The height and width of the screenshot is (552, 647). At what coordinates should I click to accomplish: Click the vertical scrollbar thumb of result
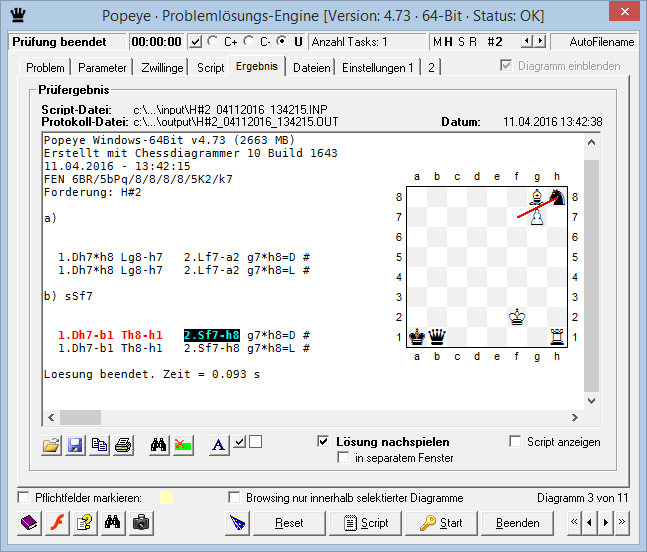click(x=591, y=276)
